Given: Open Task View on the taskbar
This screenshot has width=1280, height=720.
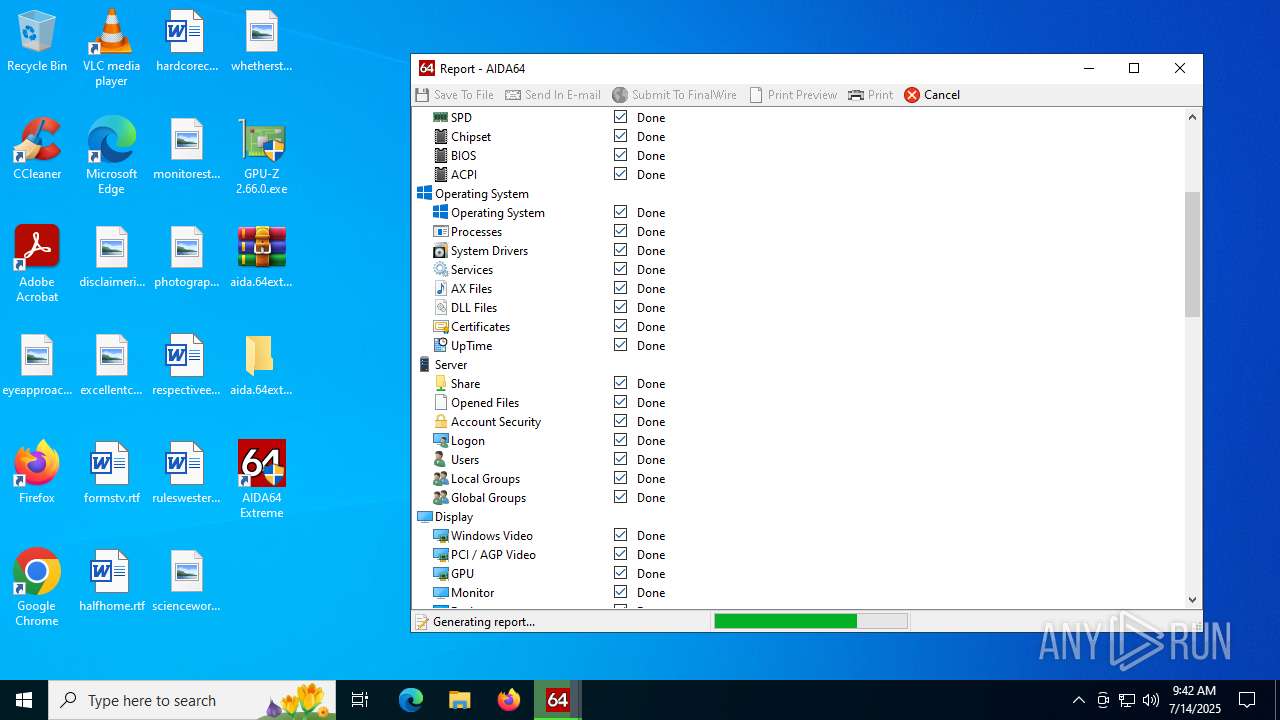Looking at the screenshot, I should pyautogui.click(x=360, y=700).
